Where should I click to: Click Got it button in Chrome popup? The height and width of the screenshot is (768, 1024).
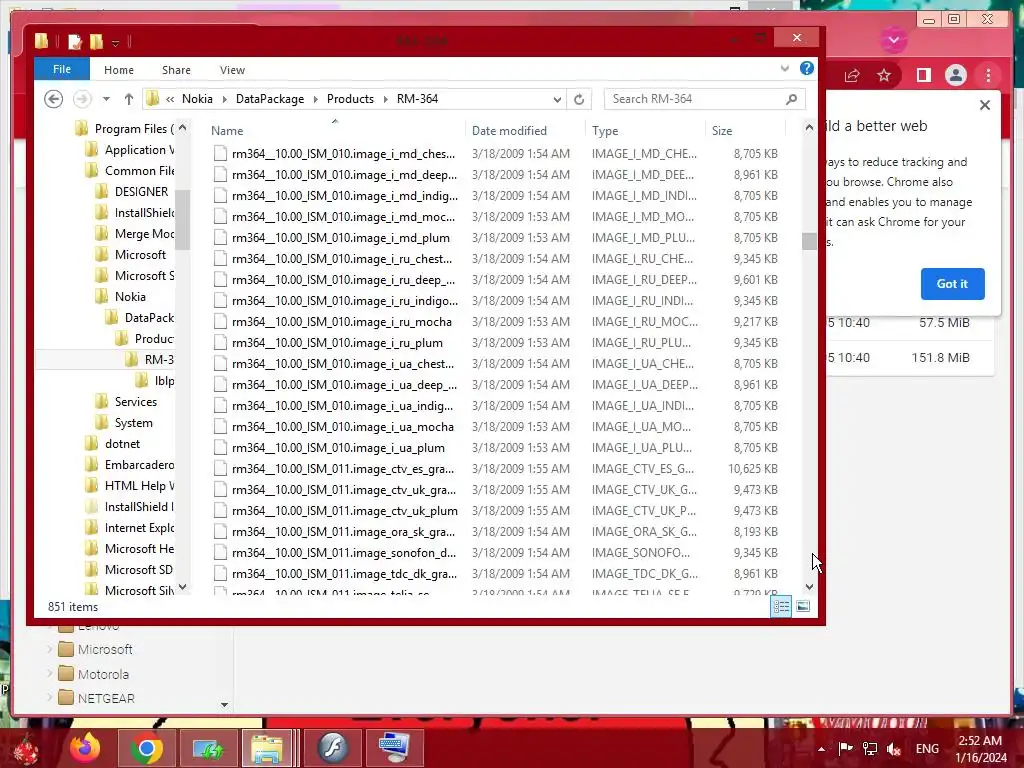tap(952, 283)
